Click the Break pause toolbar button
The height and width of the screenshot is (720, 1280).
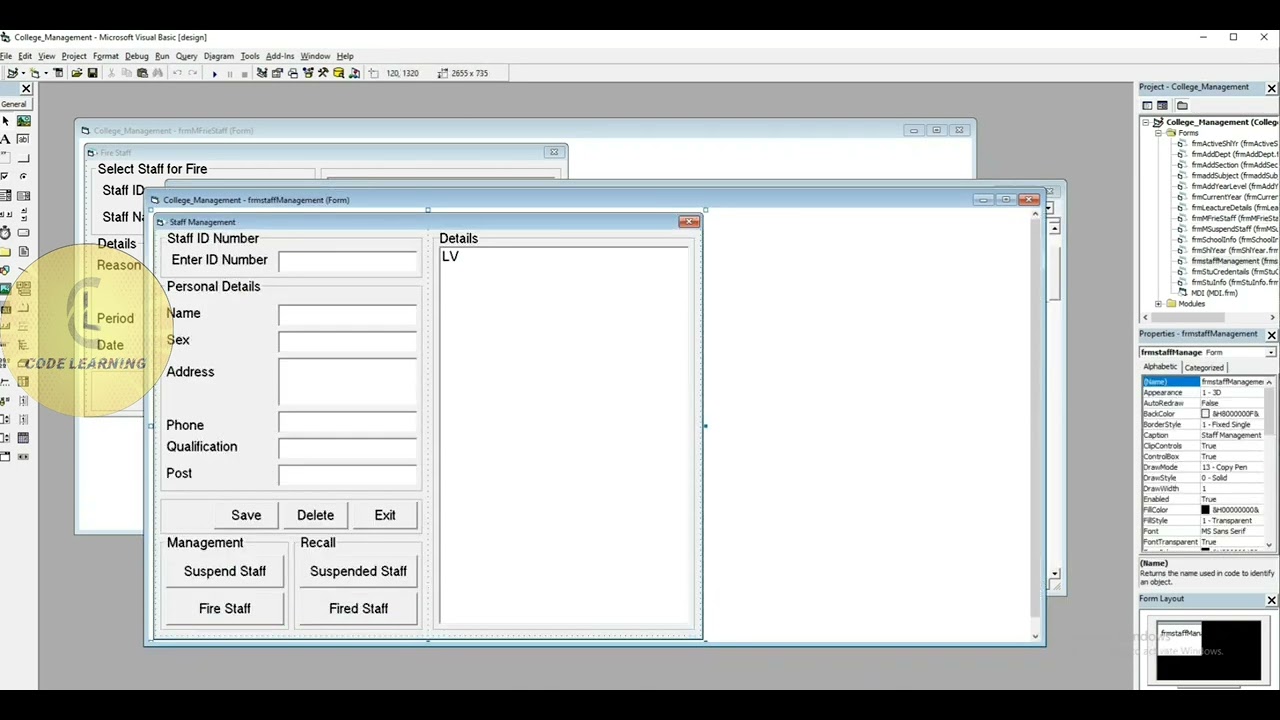pyautogui.click(x=230, y=73)
